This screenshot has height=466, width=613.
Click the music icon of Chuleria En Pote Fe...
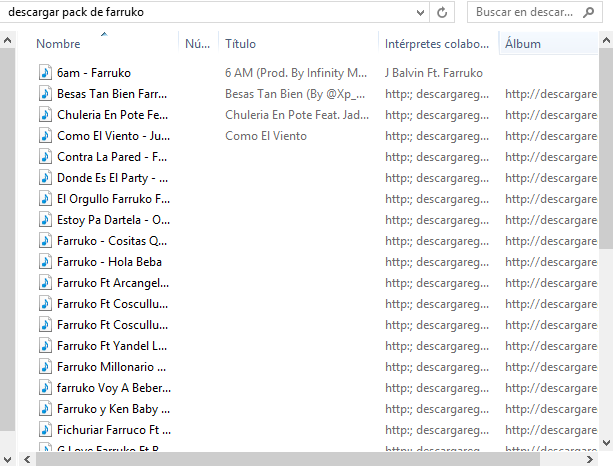[x=45, y=115]
